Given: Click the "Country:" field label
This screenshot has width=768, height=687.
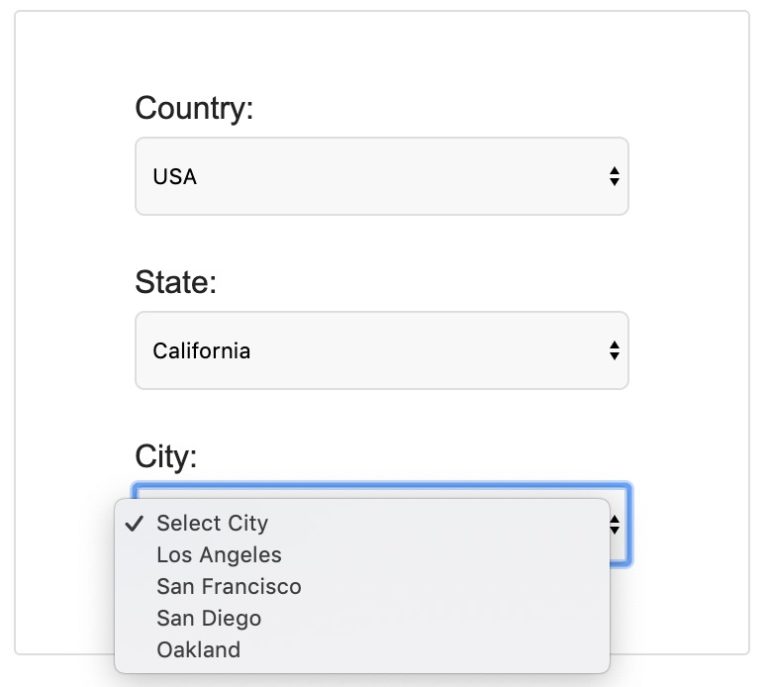Looking at the screenshot, I should pos(194,108).
